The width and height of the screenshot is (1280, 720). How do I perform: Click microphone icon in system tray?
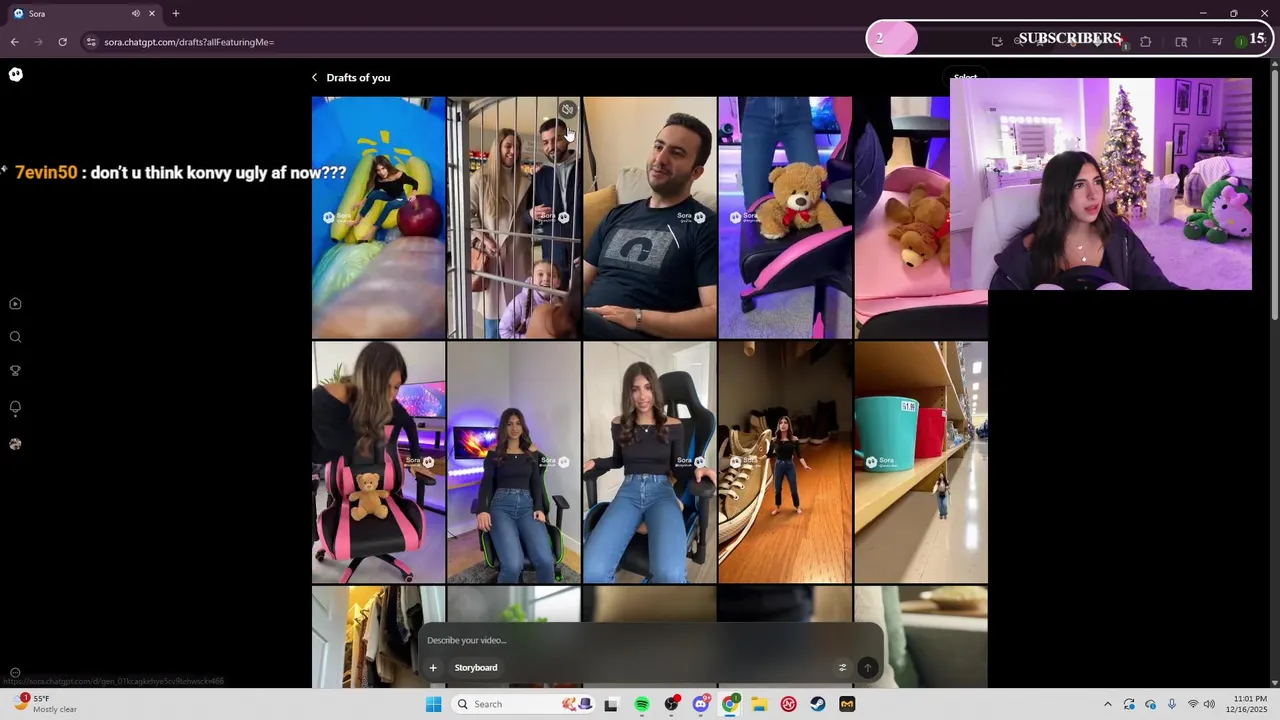pos(1171,704)
